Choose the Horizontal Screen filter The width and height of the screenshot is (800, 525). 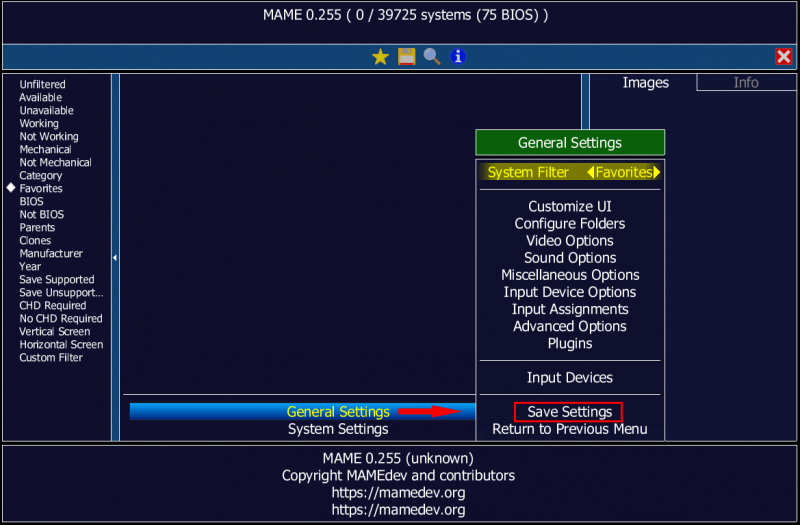(61, 344)
